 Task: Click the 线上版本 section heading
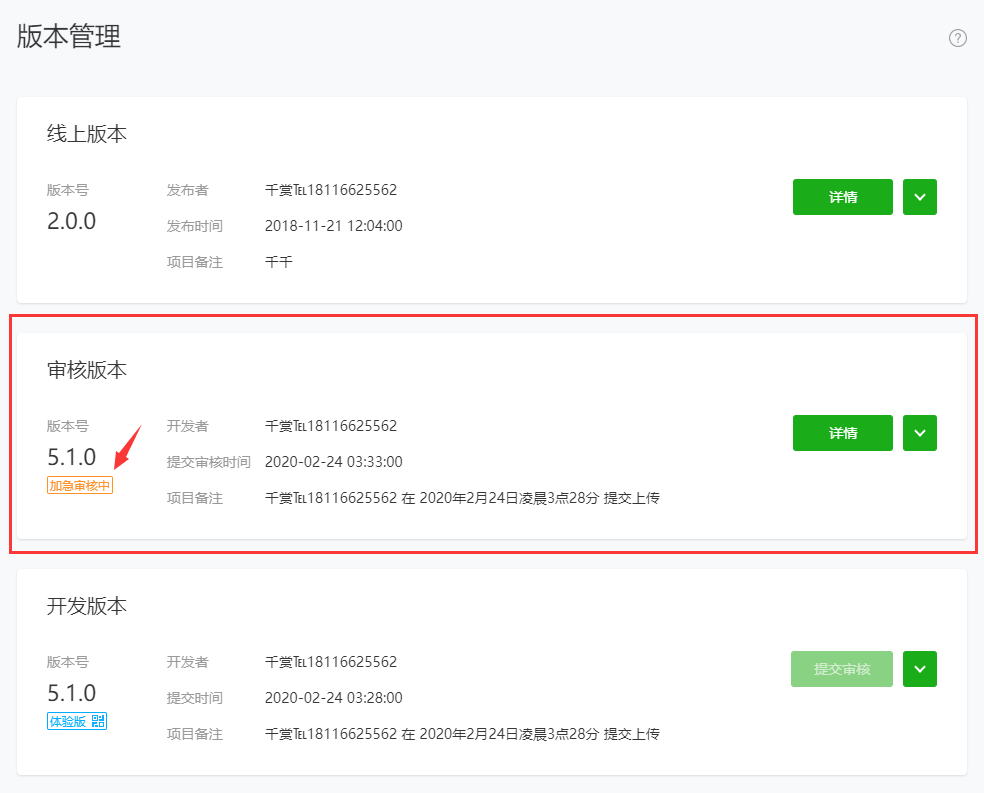click(x=87, y=134)
